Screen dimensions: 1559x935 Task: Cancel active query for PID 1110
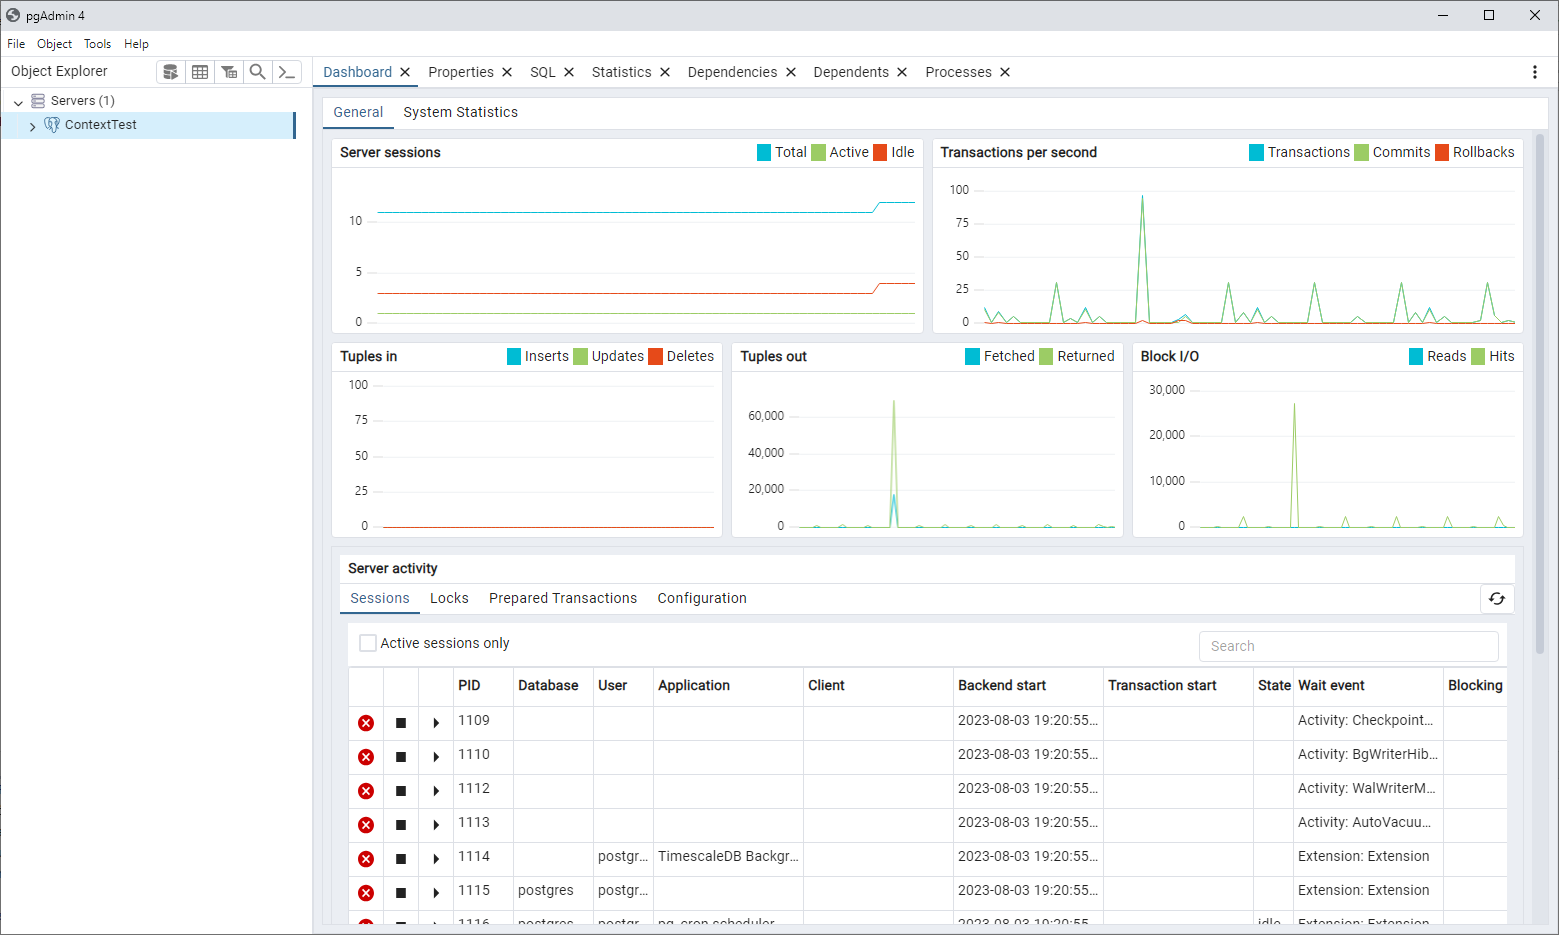point(401,757)
